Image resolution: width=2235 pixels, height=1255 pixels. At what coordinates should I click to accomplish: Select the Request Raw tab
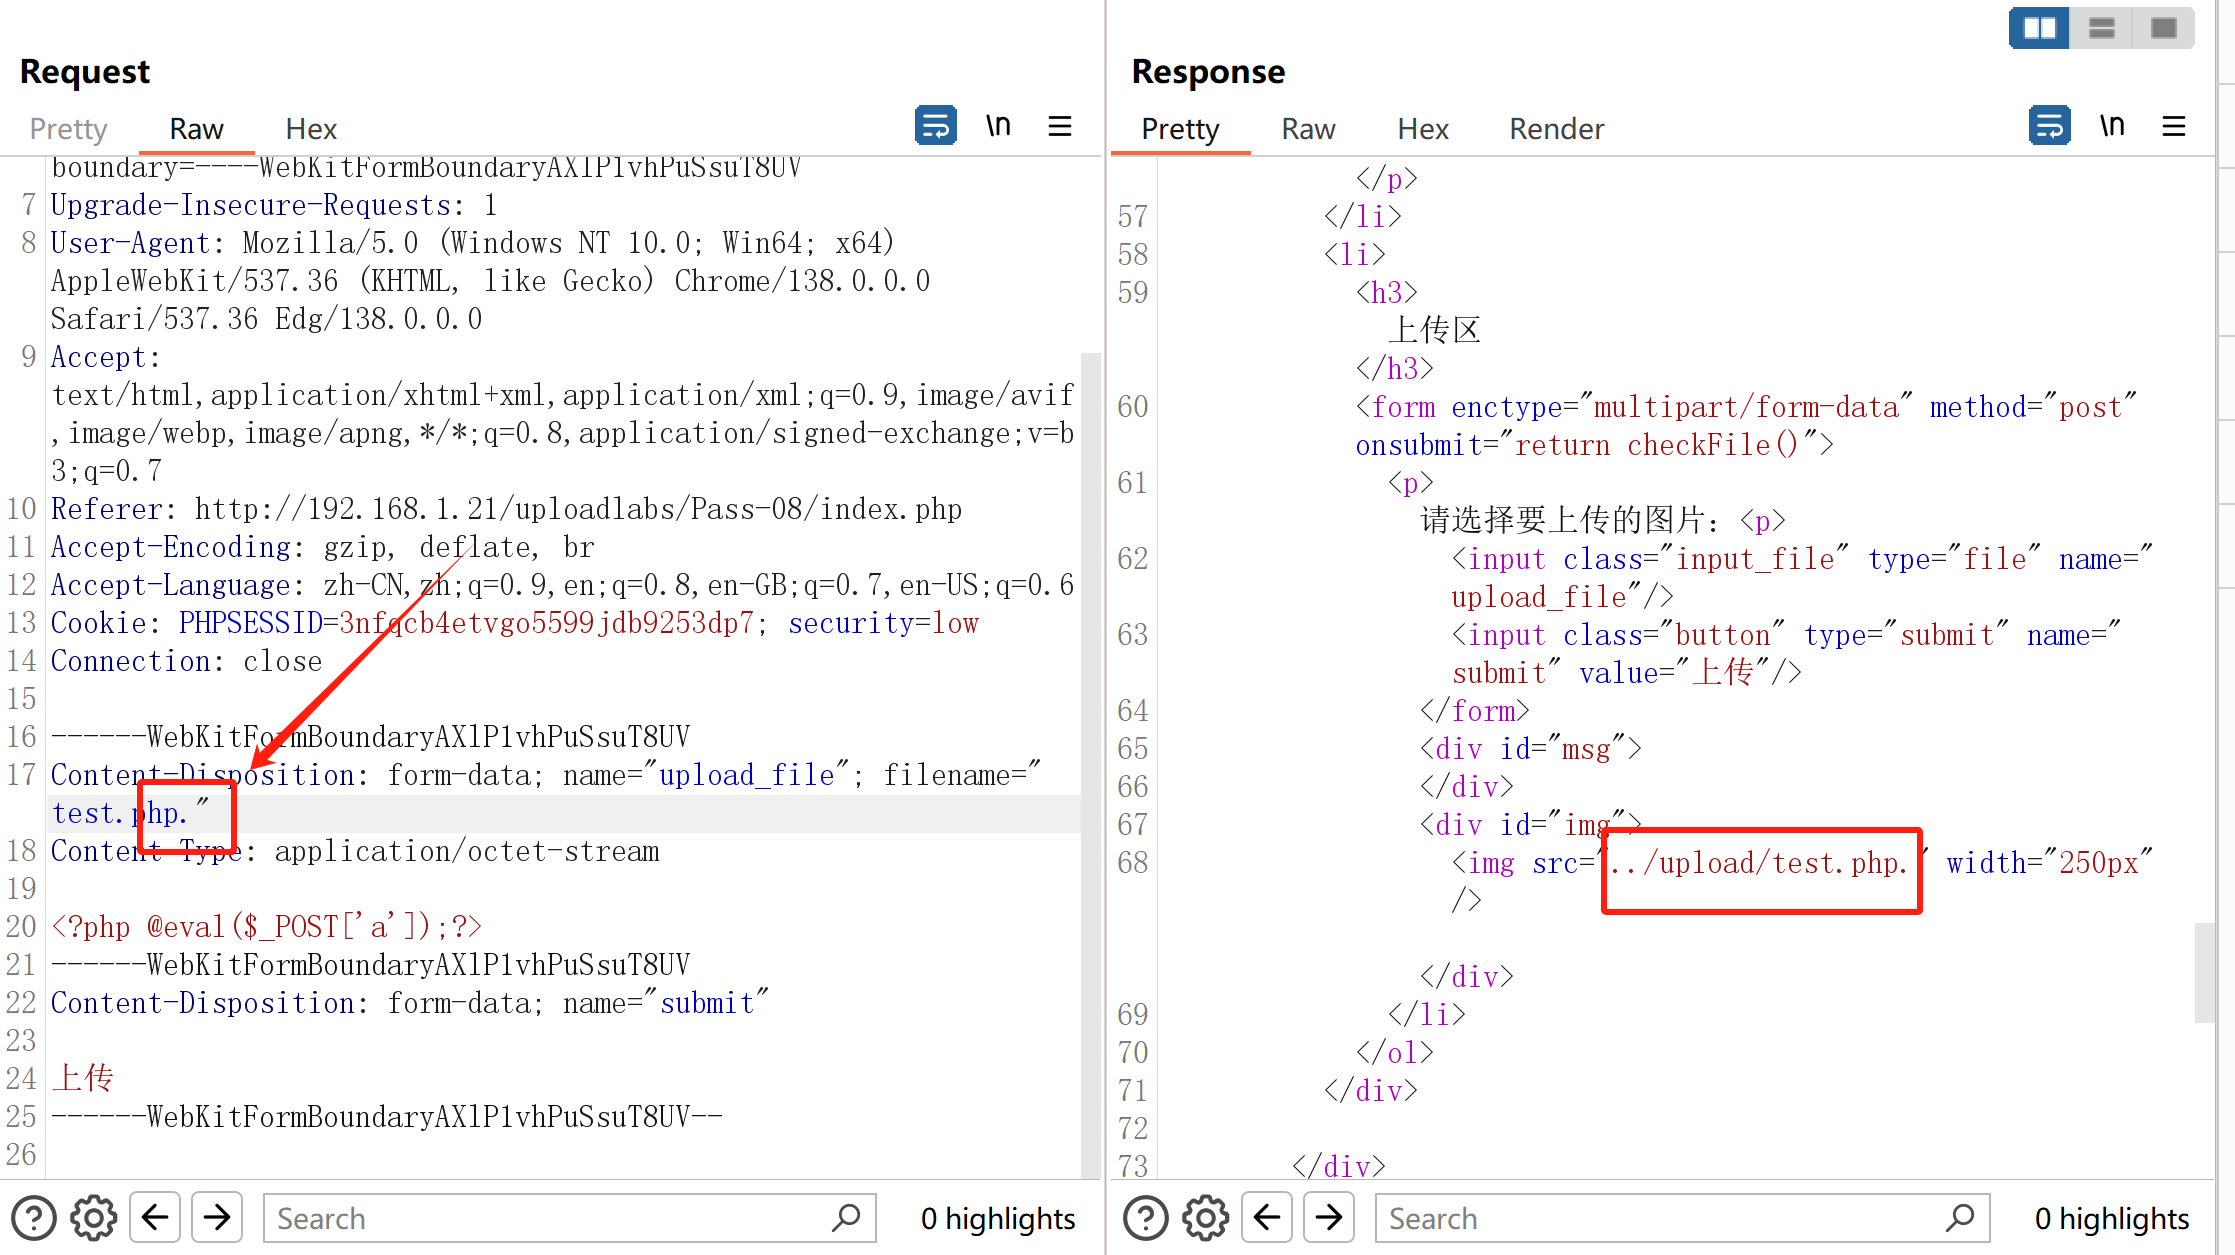click(196, 129)
